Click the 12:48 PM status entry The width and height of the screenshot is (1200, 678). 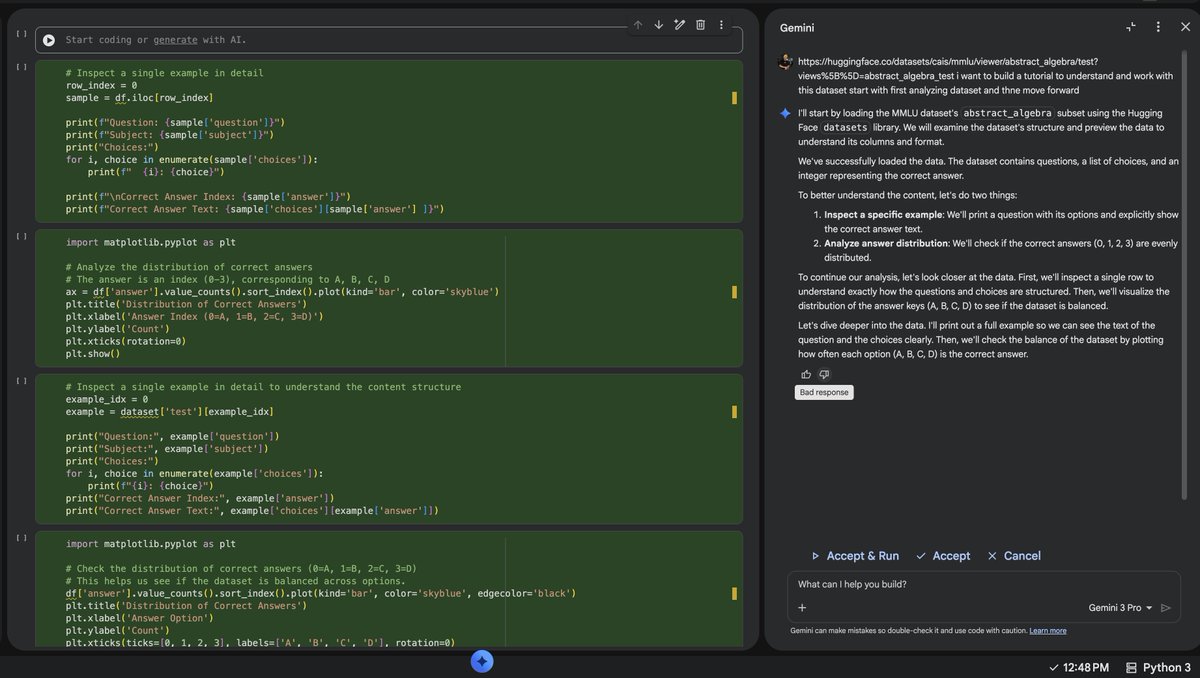(1078, 667)
